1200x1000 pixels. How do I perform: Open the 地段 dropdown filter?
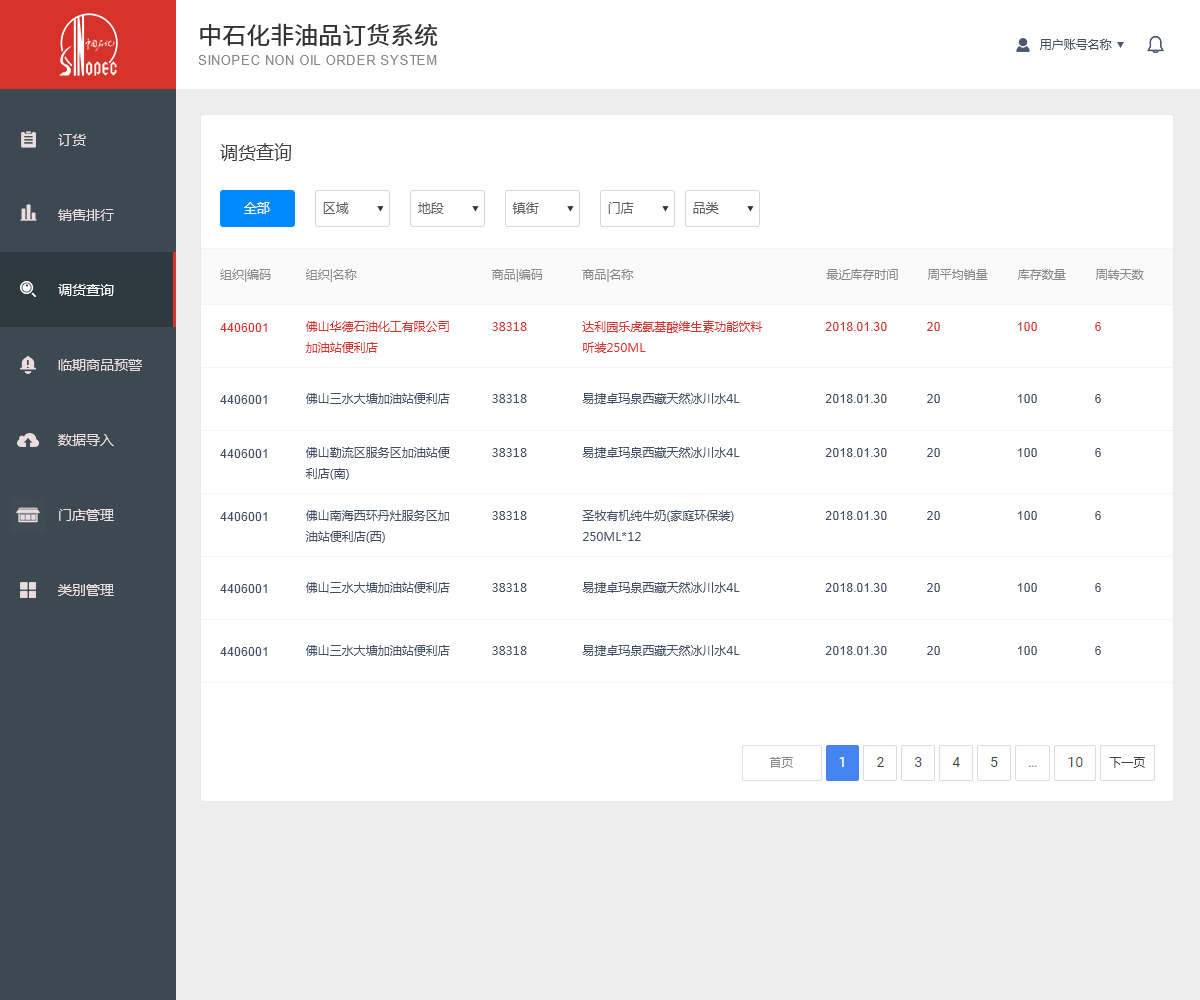point(447,208)
